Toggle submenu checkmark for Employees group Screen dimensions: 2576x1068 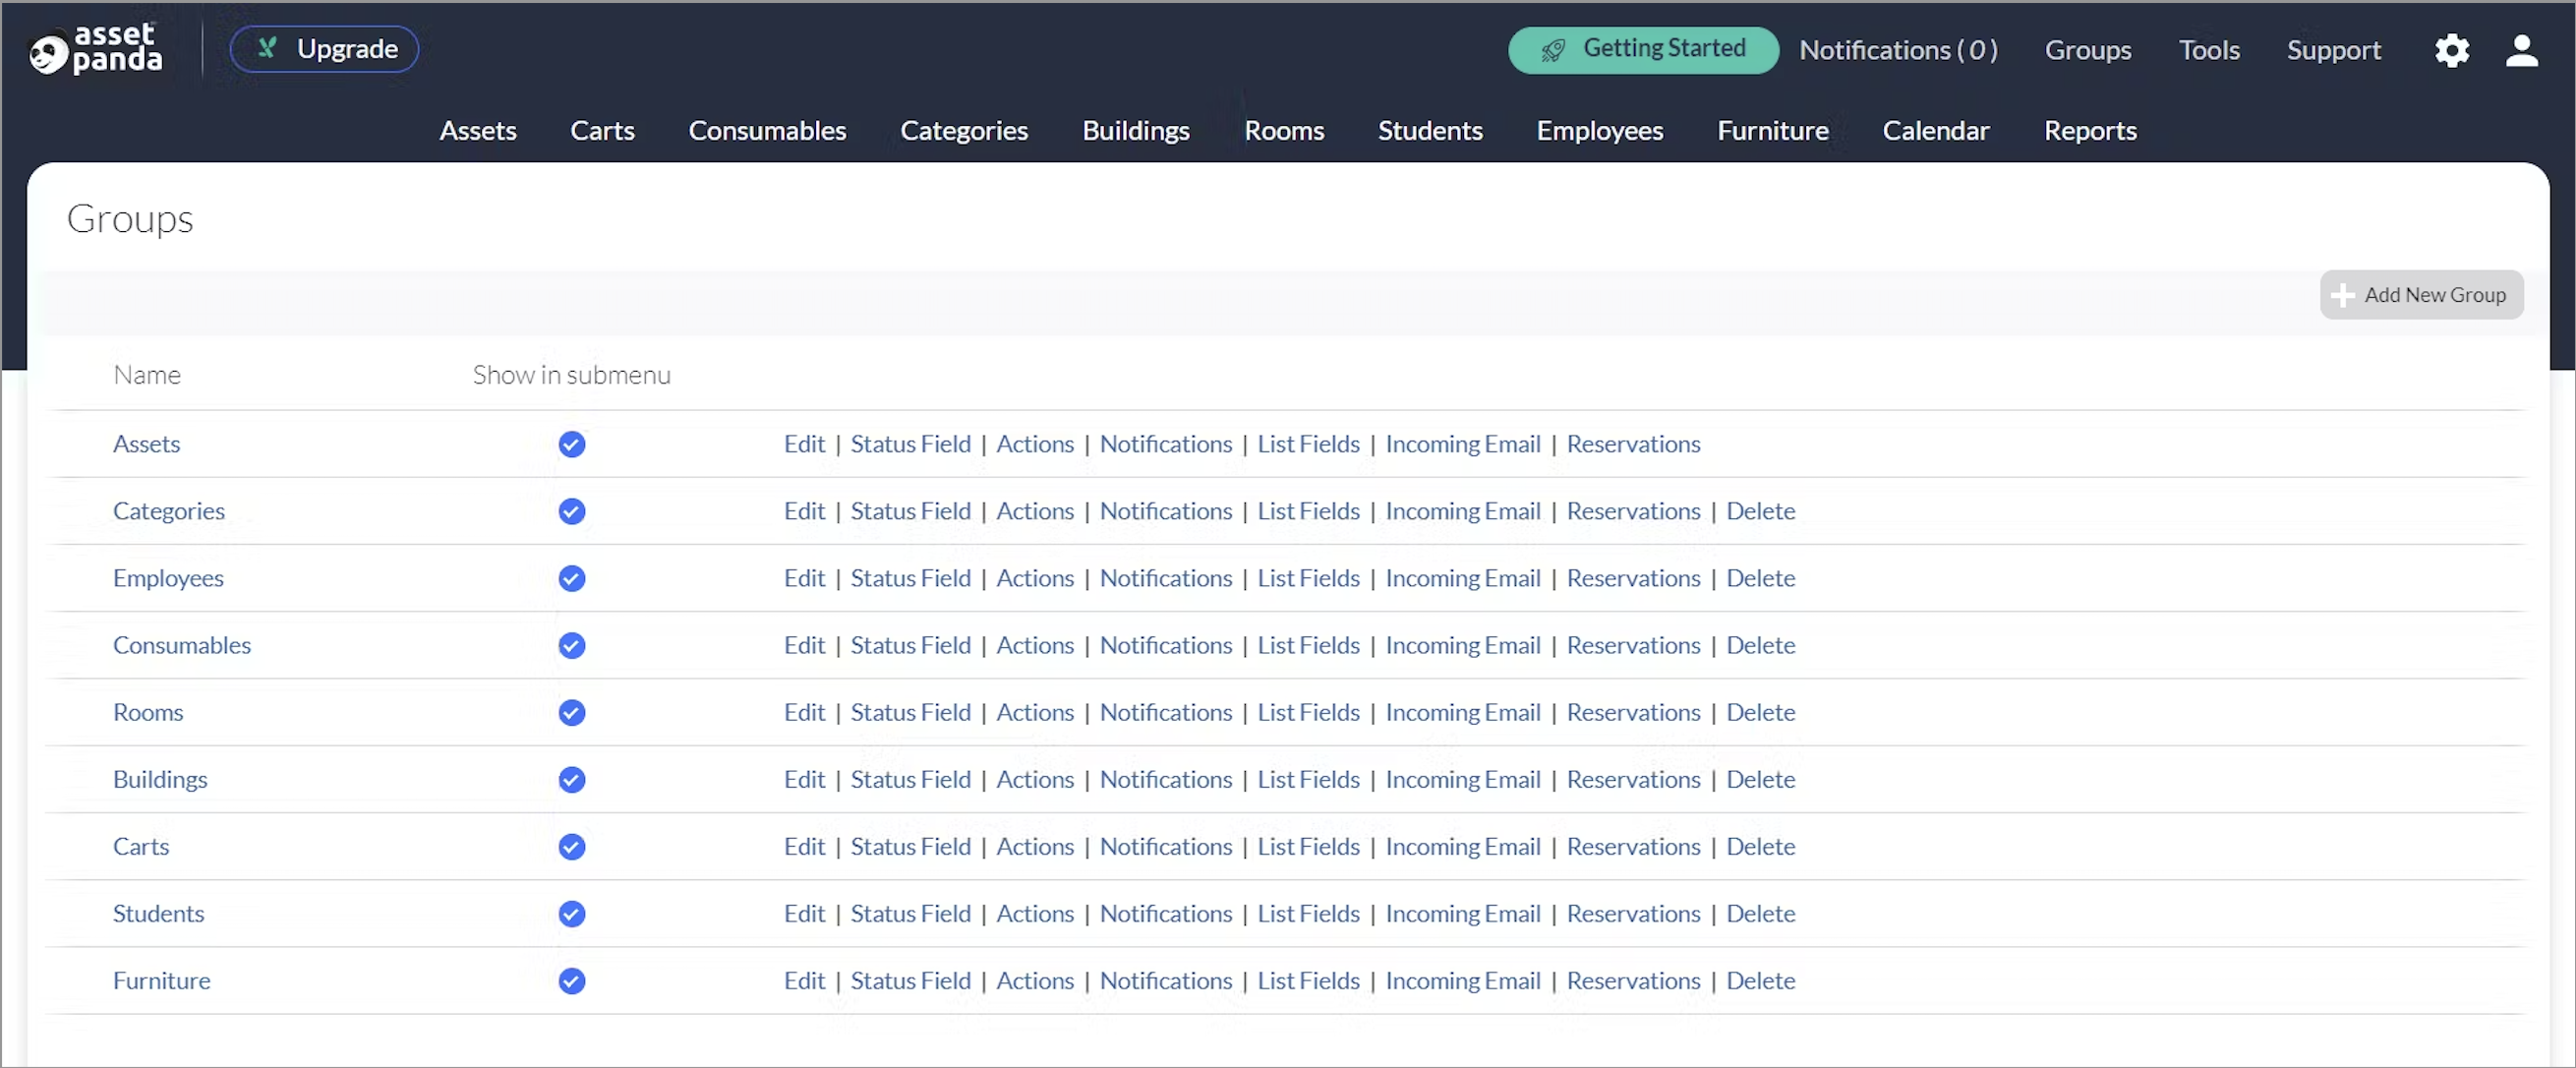(x=571, y=578)
